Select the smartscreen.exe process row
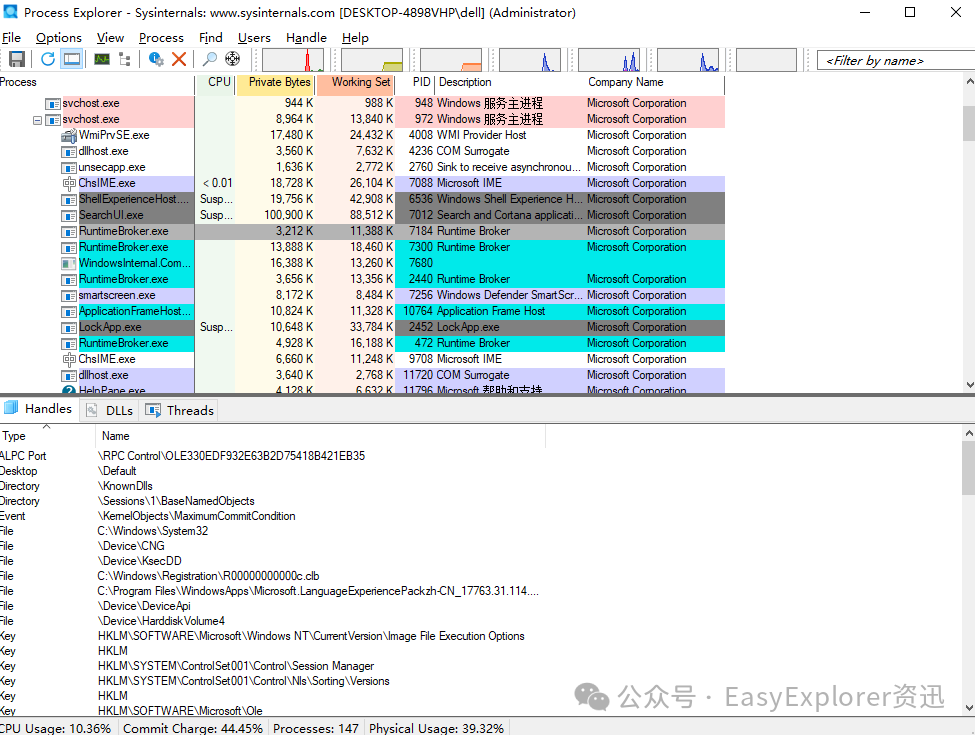This screenshot has width=975, height=735. tap(362, 295)
